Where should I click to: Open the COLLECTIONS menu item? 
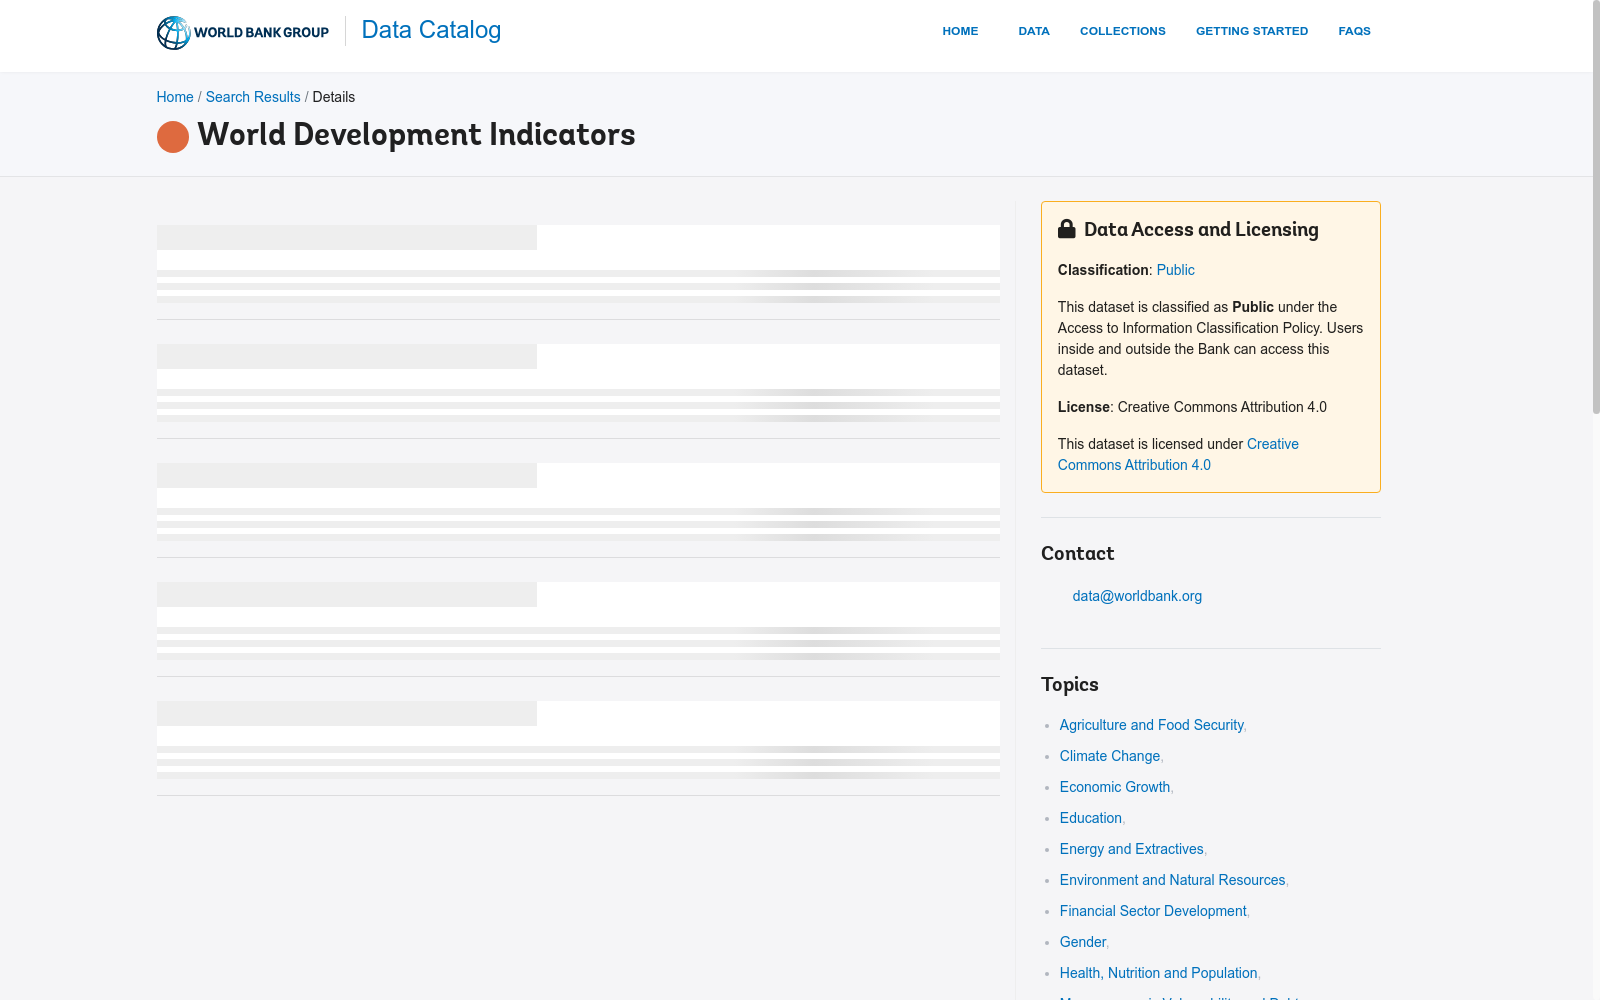[1122, 31]
